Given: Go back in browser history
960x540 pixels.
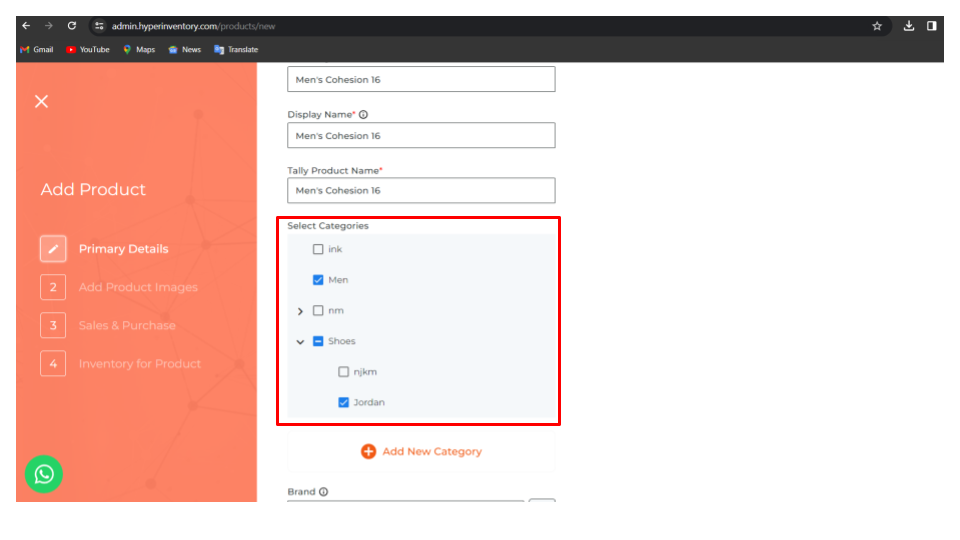Looking at the screenshot, I should (x=26, y=26).
